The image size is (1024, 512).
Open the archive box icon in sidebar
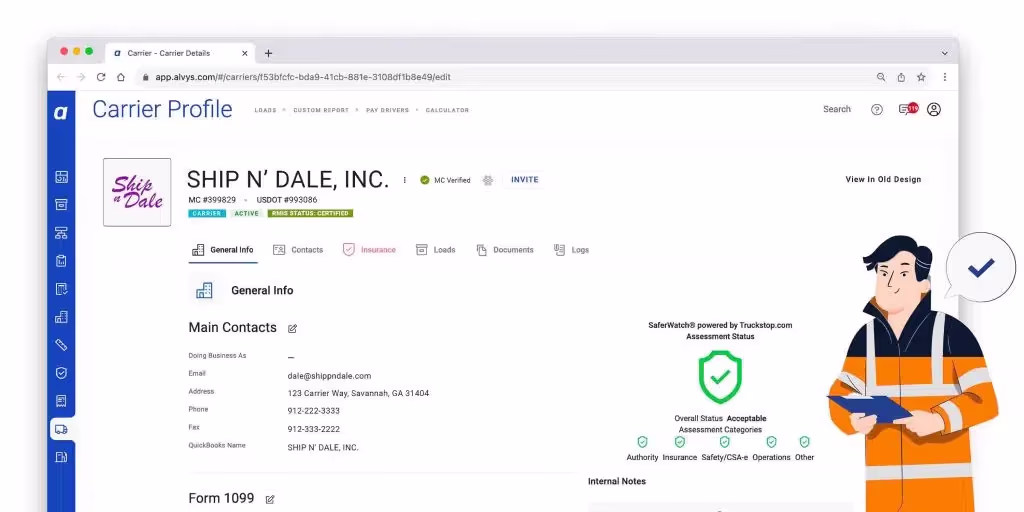click(61, 204)
